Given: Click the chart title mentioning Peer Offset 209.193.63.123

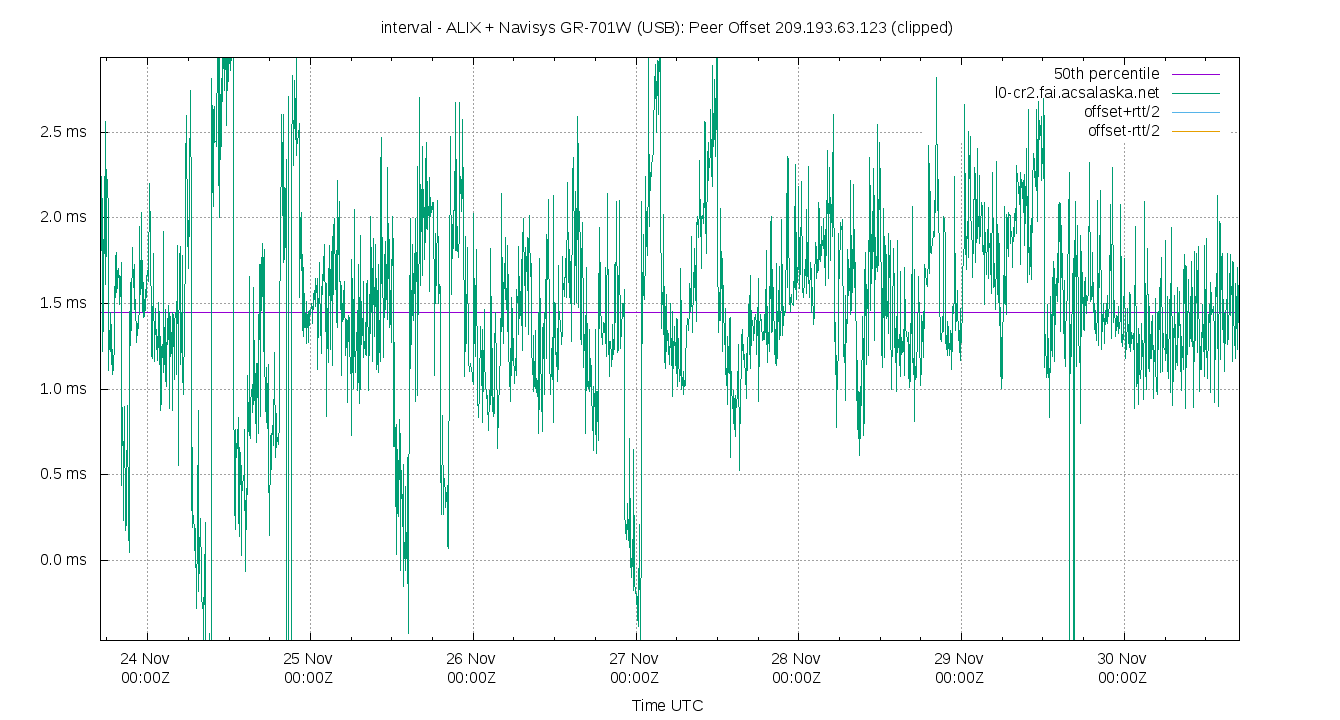Looking at the screenshot, I should (x=667, y=28).
